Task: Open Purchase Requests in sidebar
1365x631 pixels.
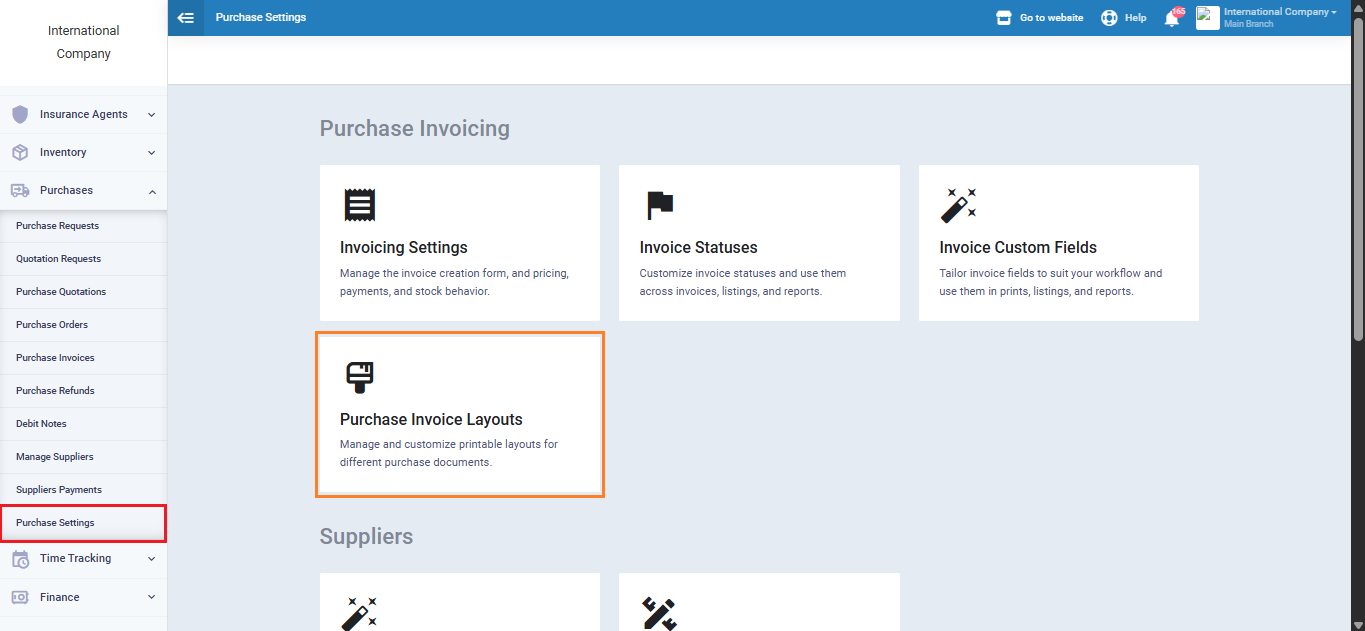Action: (x=57, y=226)
